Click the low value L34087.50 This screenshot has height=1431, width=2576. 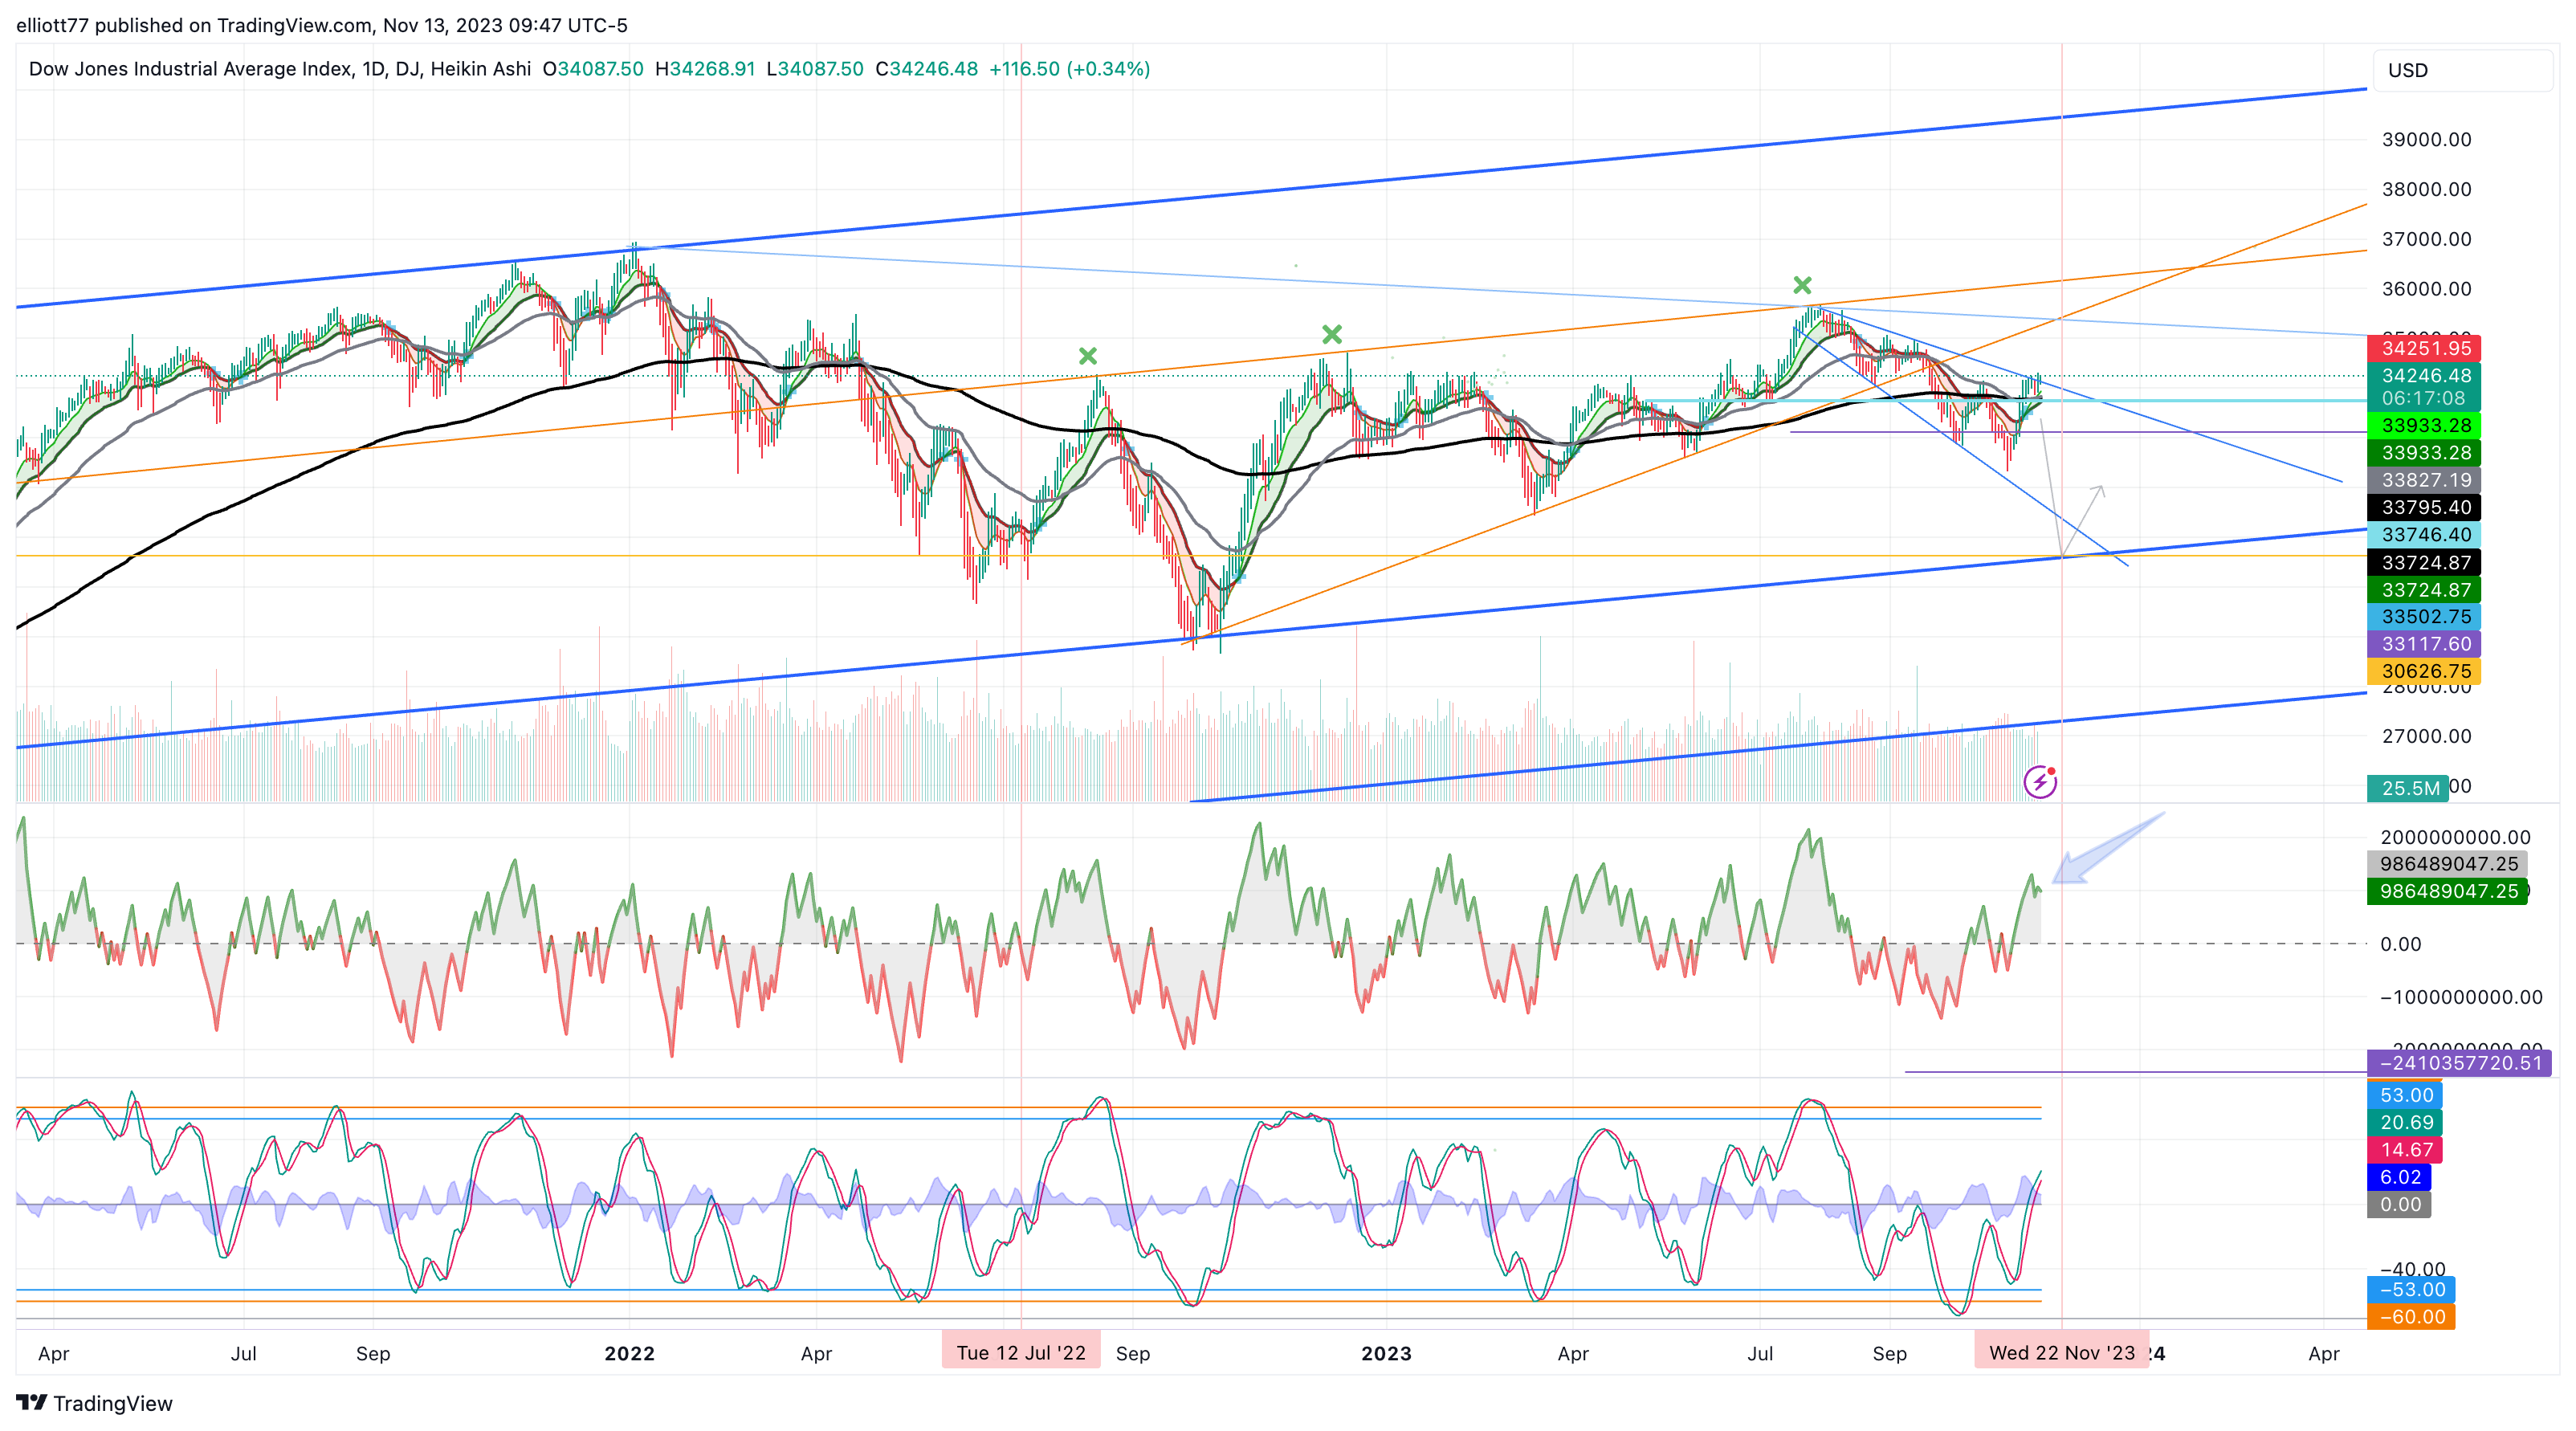815,69
